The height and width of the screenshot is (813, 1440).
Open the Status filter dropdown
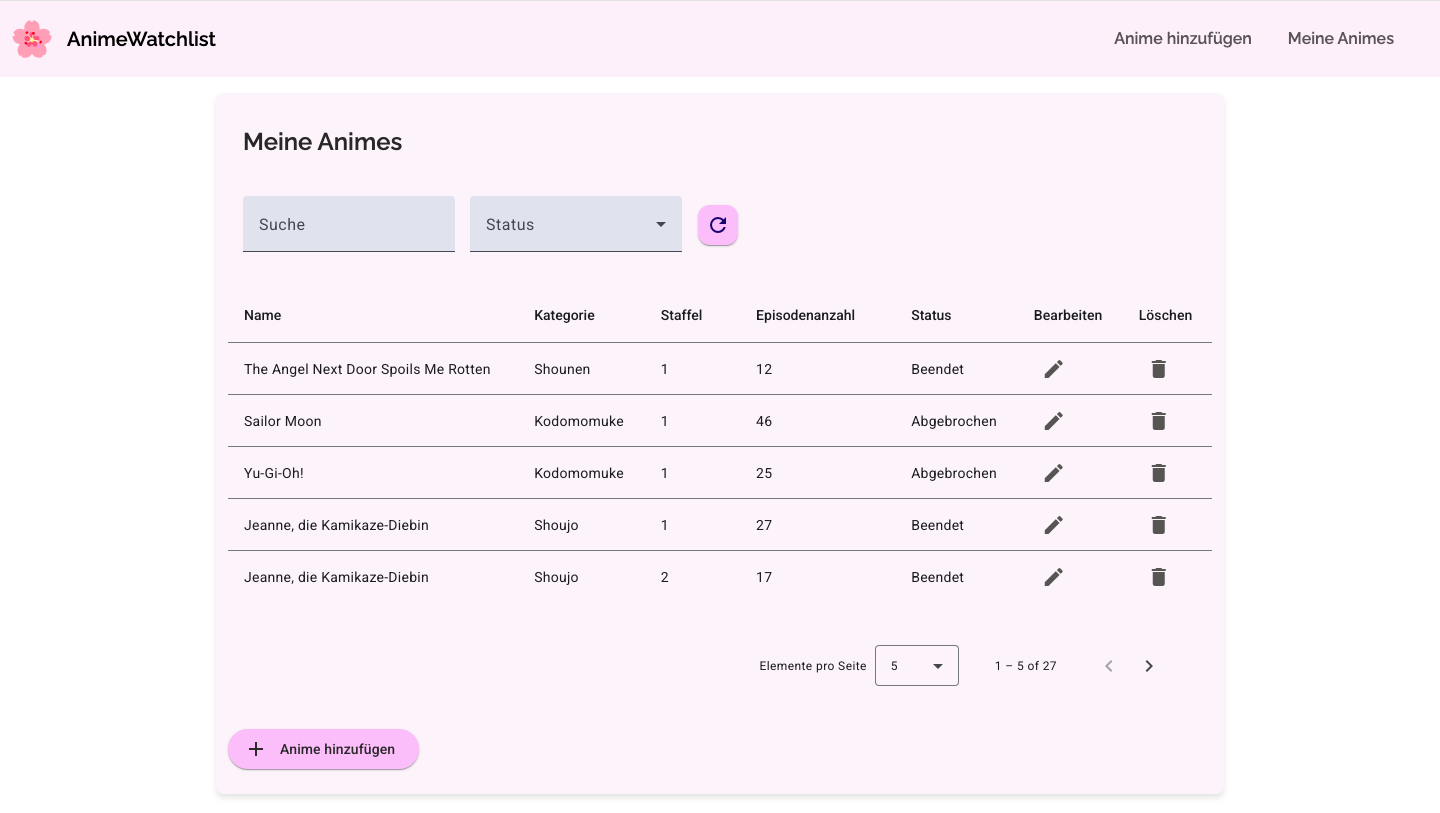(575, 224)
